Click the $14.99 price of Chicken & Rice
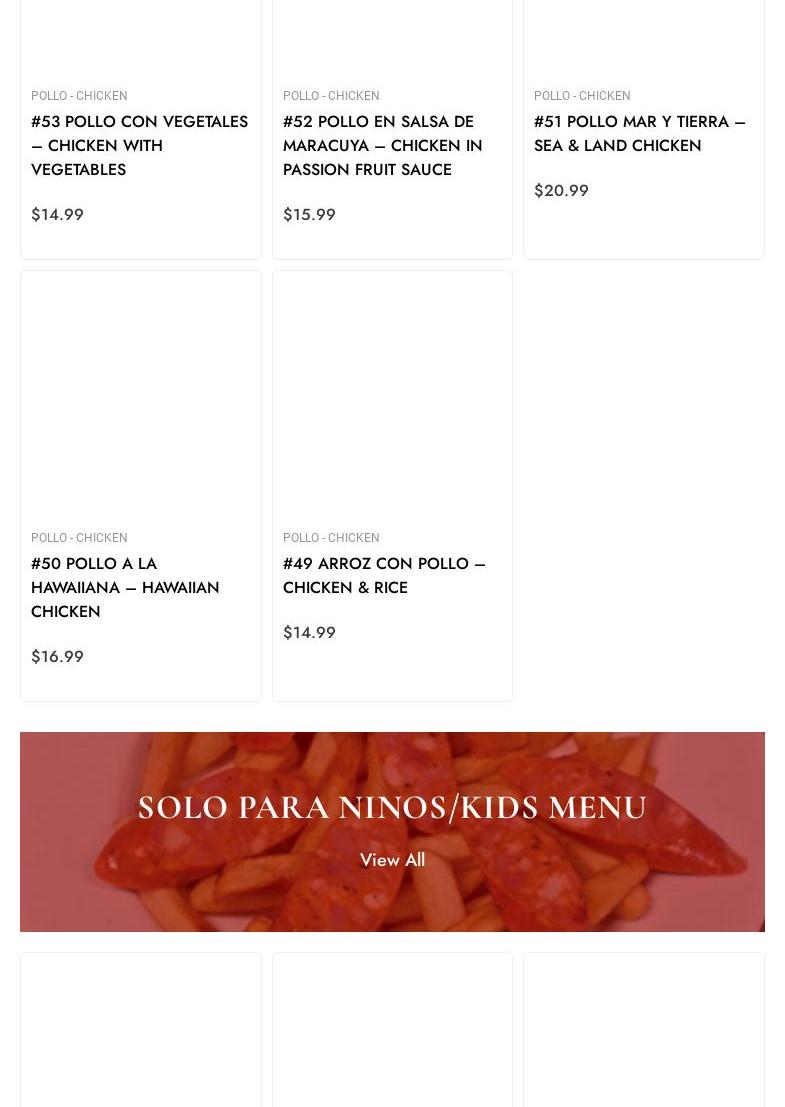Screen dimensions: 785x1107 [309, 632]
